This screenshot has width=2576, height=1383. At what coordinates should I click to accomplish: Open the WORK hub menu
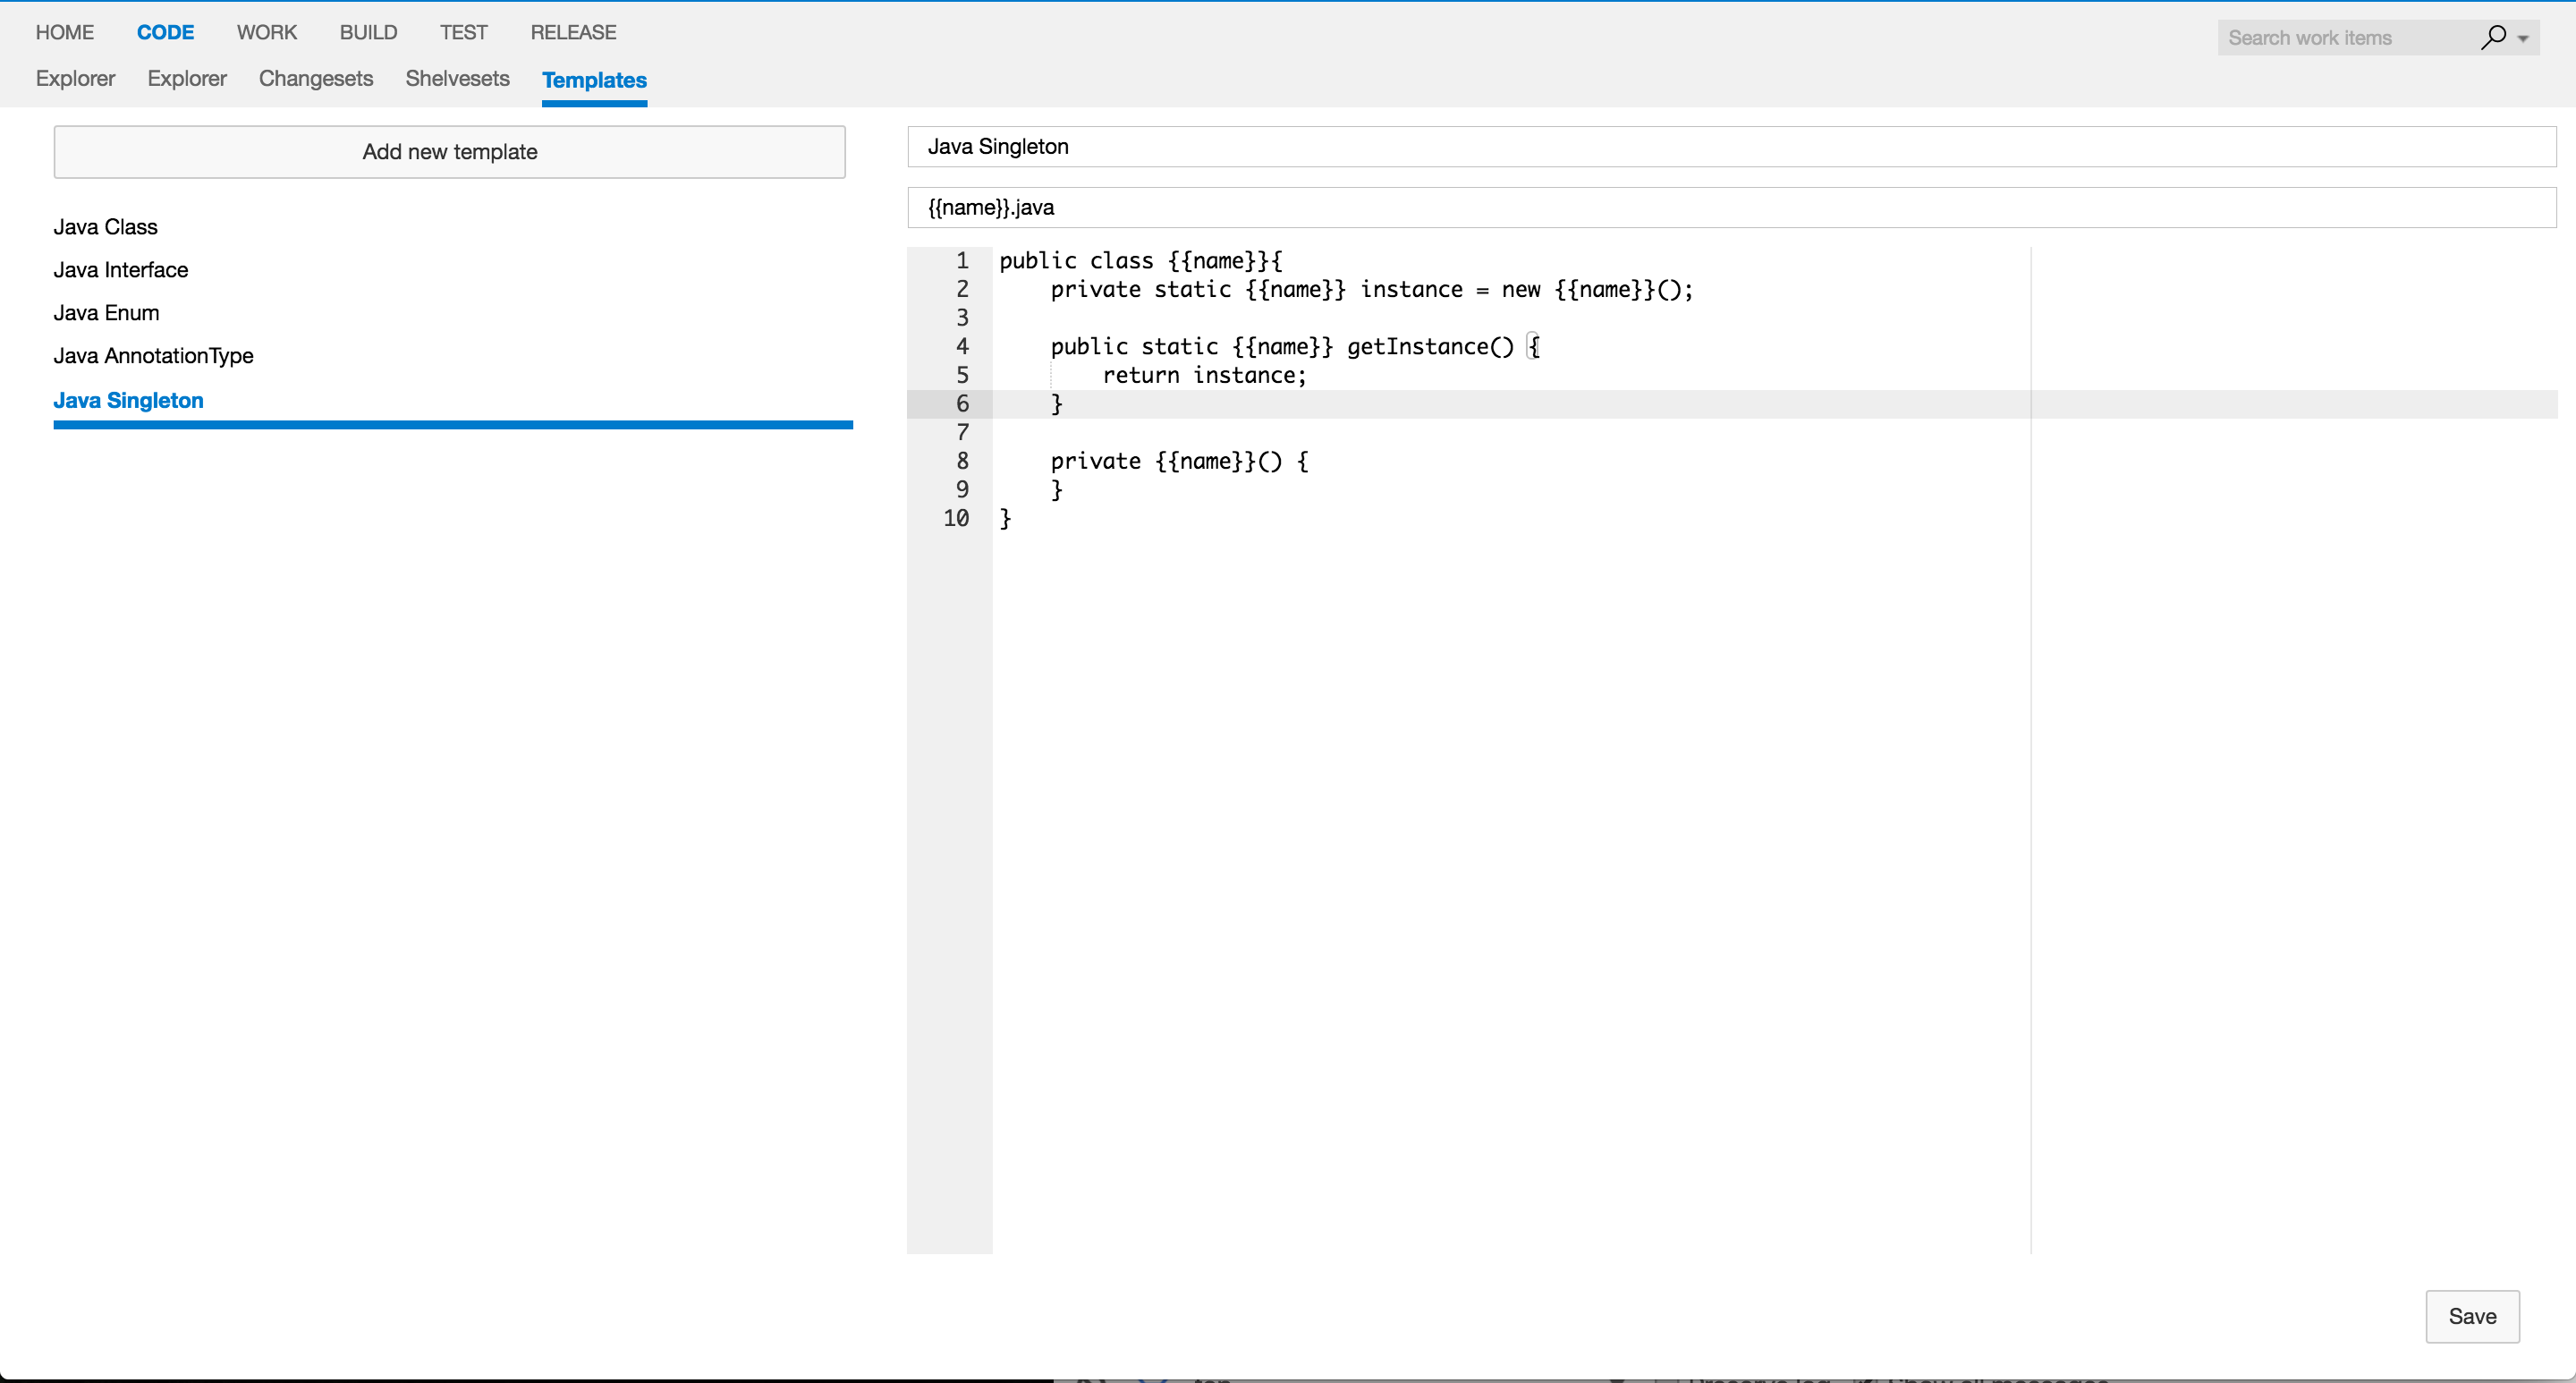(x=266, y=32)
